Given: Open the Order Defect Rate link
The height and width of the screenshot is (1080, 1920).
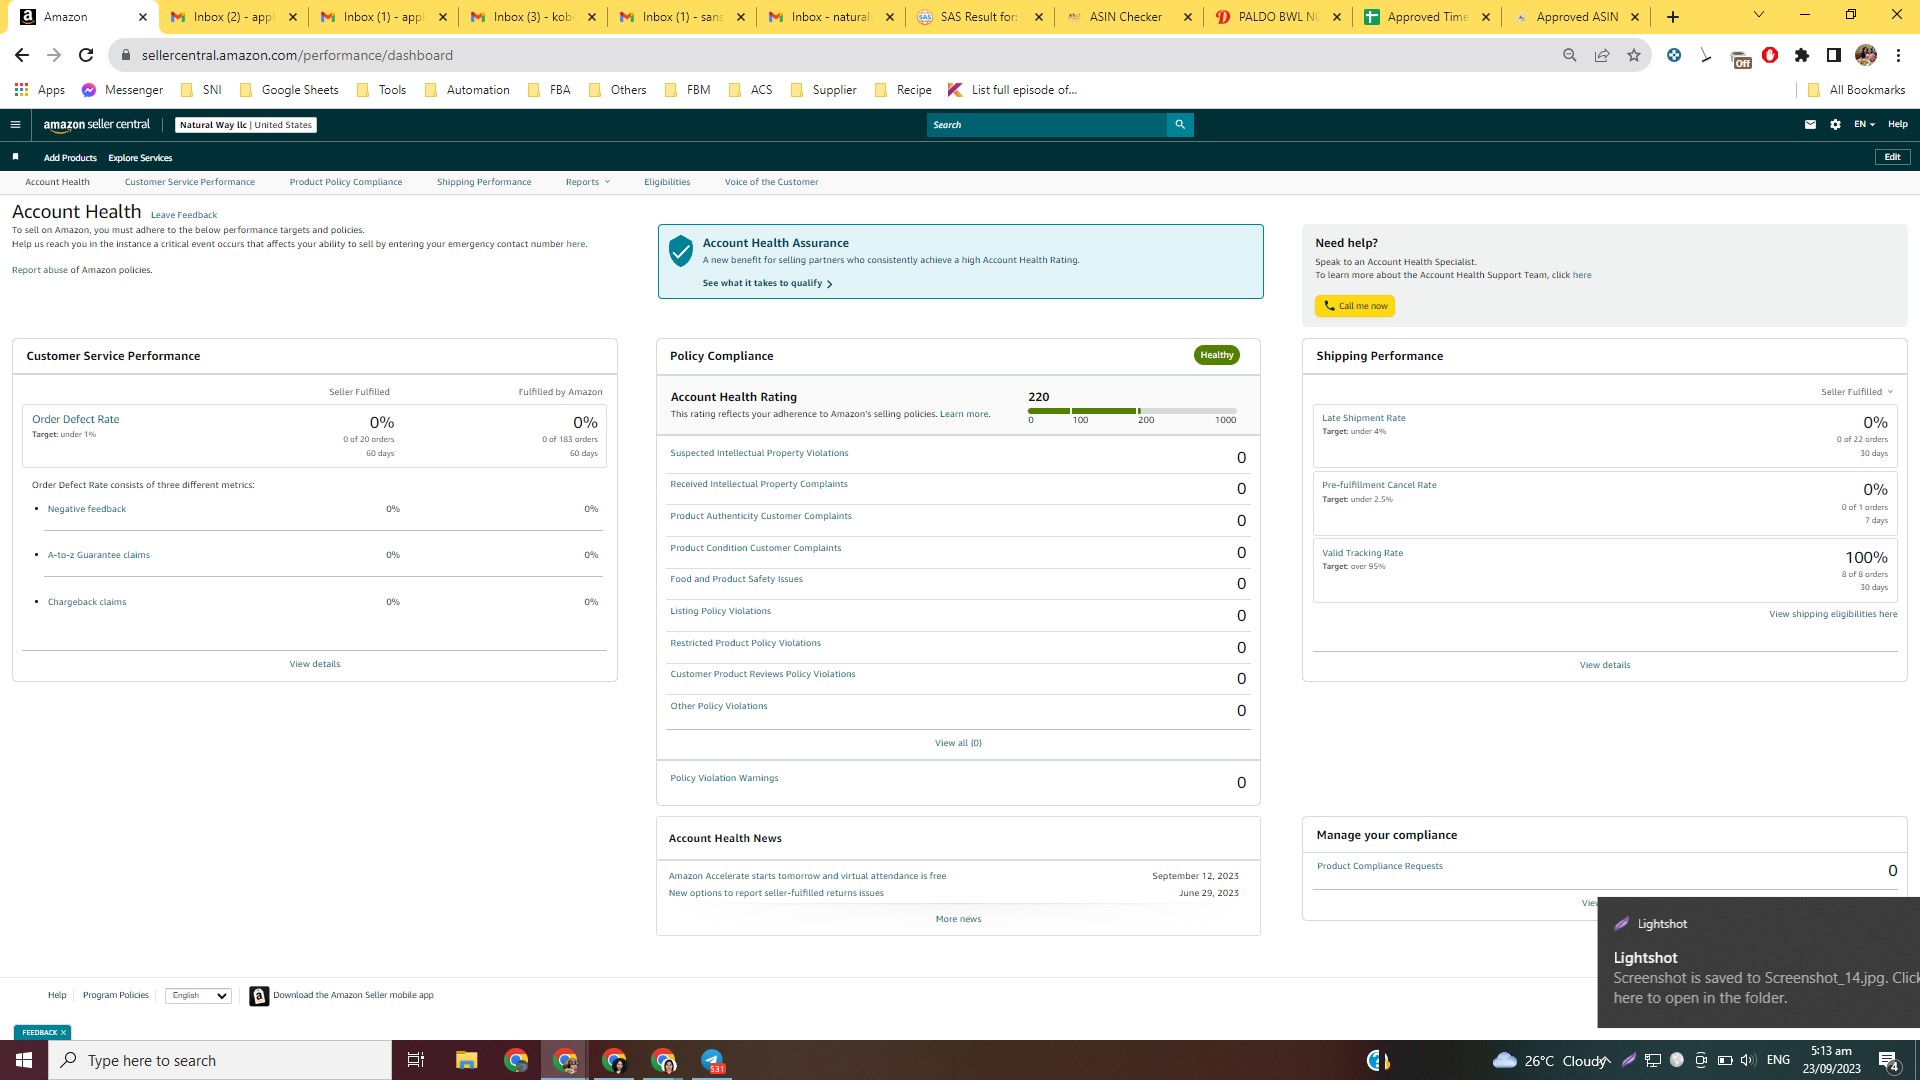Looking at the screenshot, I should 75,419.
